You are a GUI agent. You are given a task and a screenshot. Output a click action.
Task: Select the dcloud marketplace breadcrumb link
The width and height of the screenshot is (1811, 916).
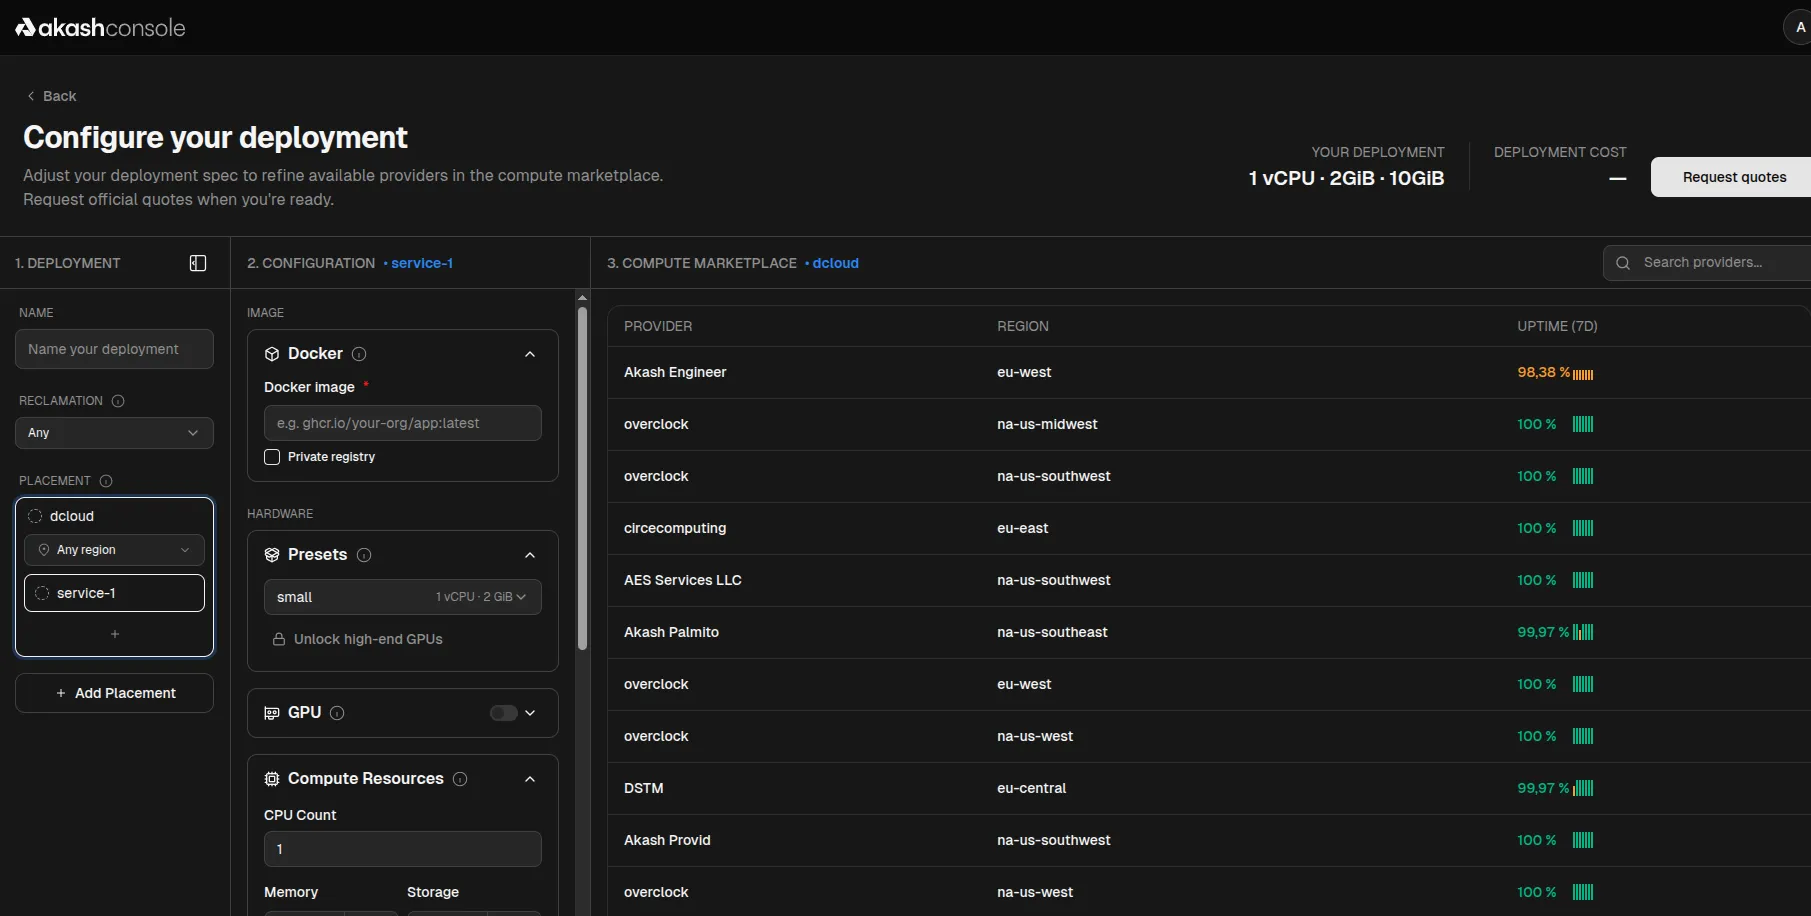click(x=836, y=263)
